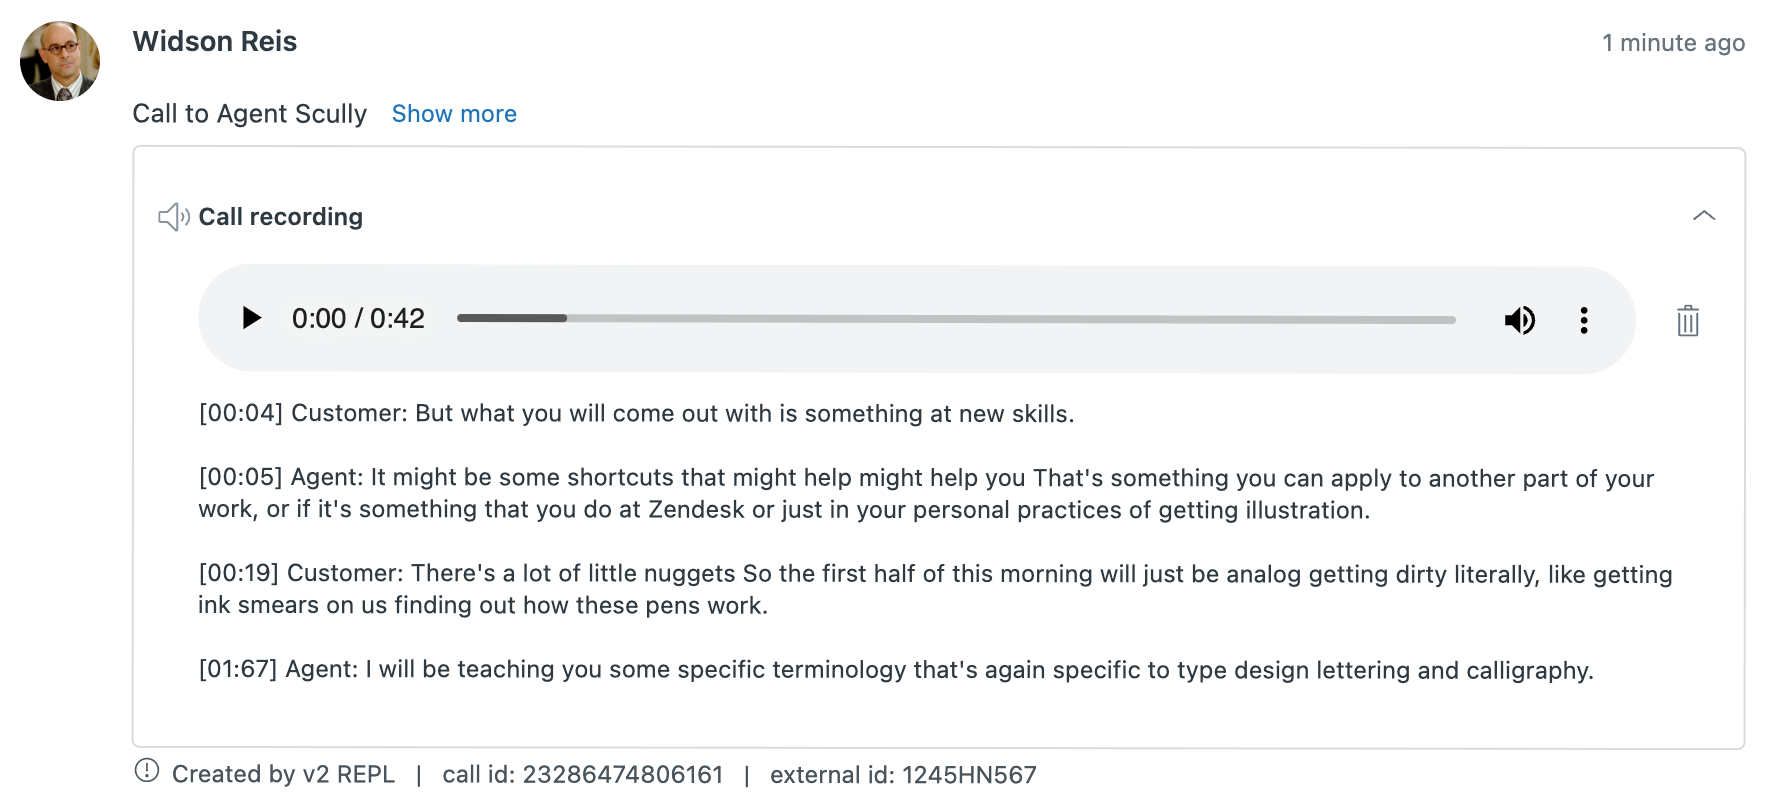This screenshot has width=1772, height=808.
Task: Jump to the 00:05 Agent transcript line
Action: tap(926, 494)
